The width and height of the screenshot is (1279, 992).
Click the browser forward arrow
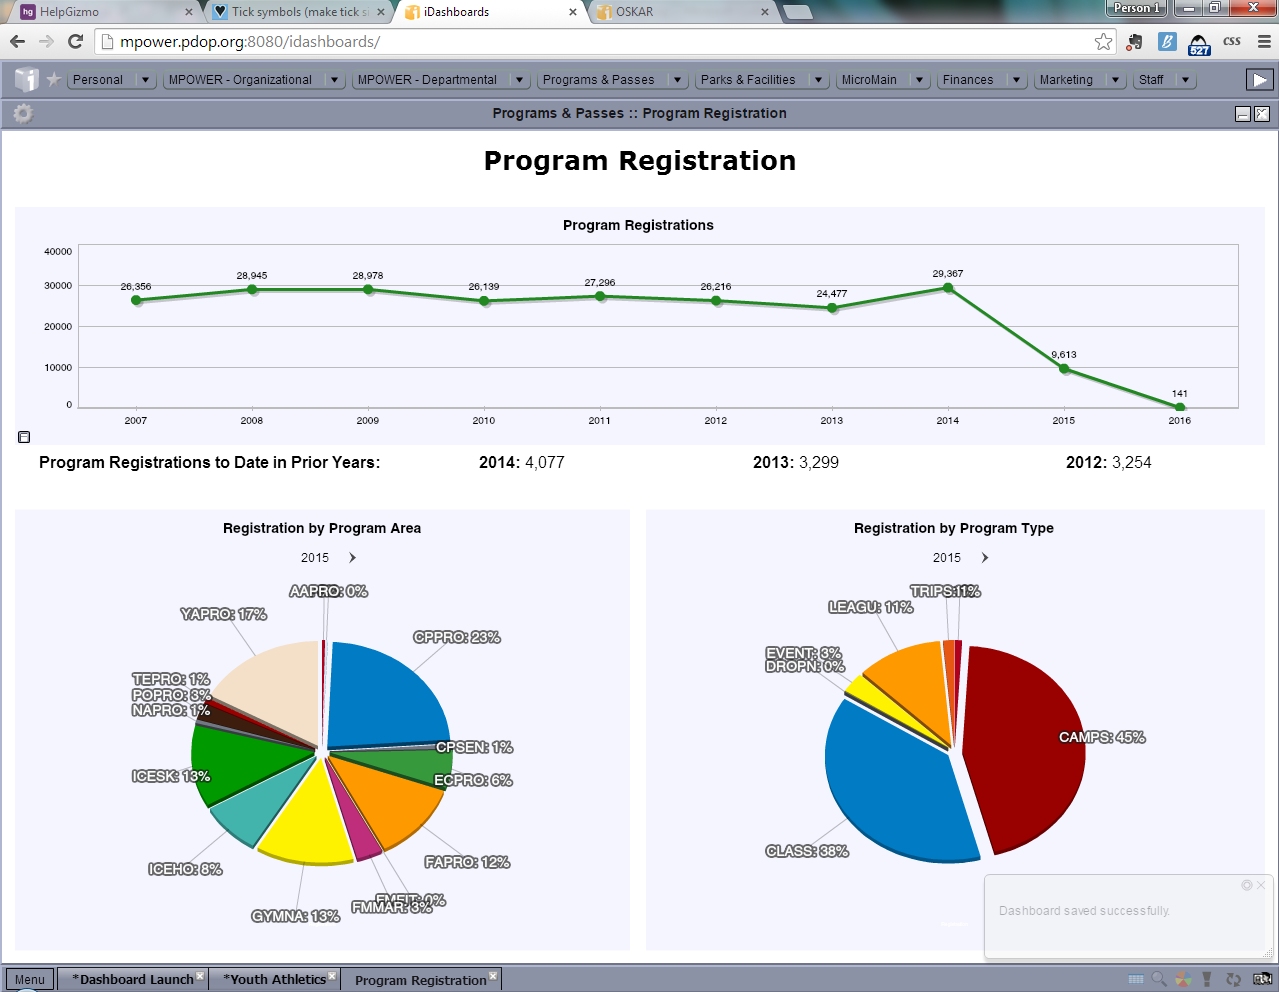46,42
